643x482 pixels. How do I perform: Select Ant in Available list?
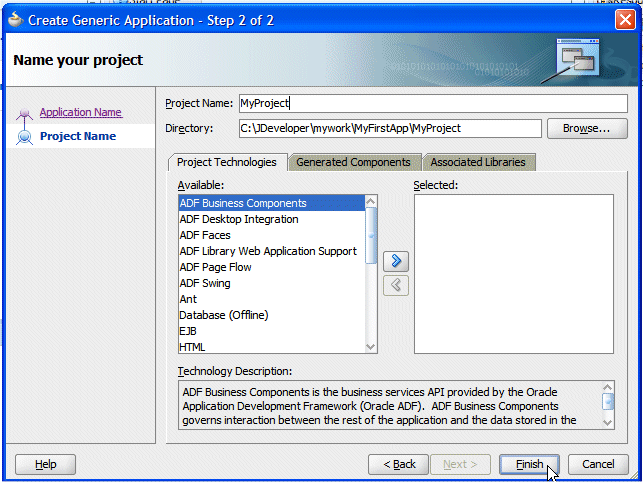click(271, 299)
